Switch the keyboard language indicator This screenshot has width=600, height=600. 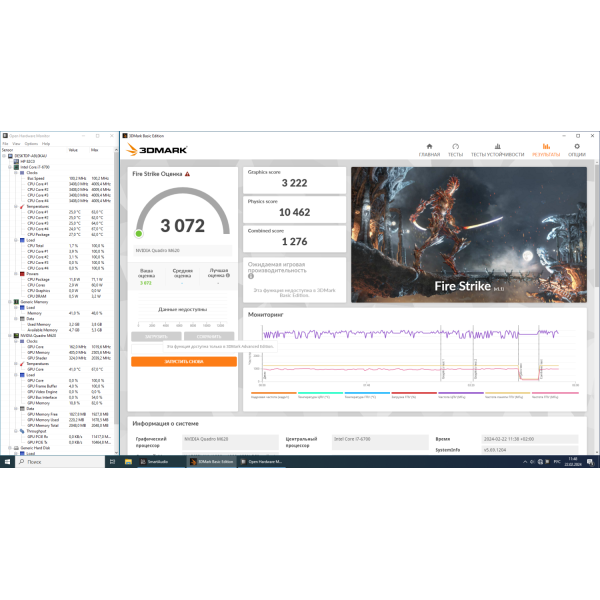pyautogui.click(x=557, y=462)
